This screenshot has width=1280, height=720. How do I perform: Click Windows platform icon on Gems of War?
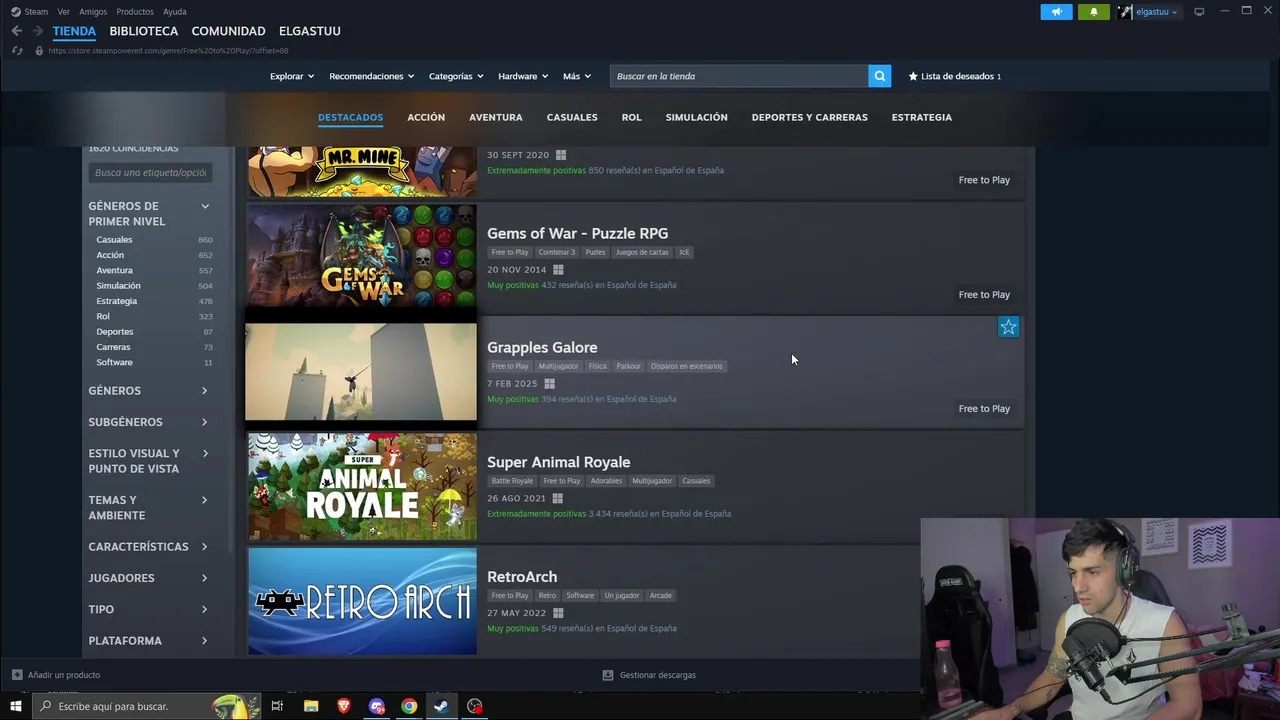(x=558, y=270)
